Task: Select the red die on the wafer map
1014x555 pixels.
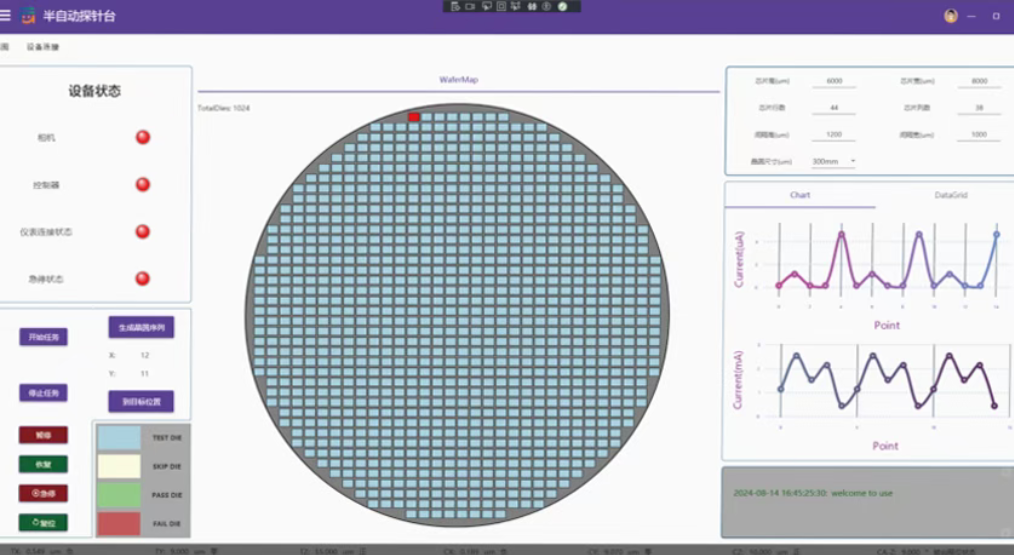Action: [414, 117]
